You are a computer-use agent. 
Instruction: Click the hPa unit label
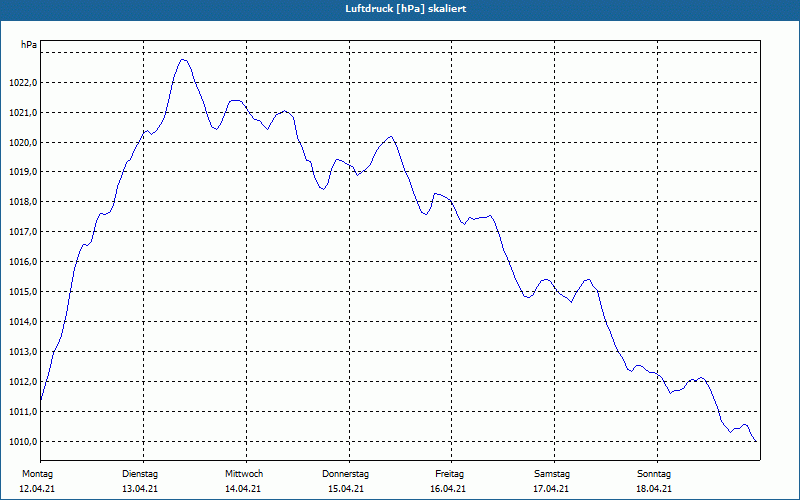pyautogui.click(x=29, y=45)
